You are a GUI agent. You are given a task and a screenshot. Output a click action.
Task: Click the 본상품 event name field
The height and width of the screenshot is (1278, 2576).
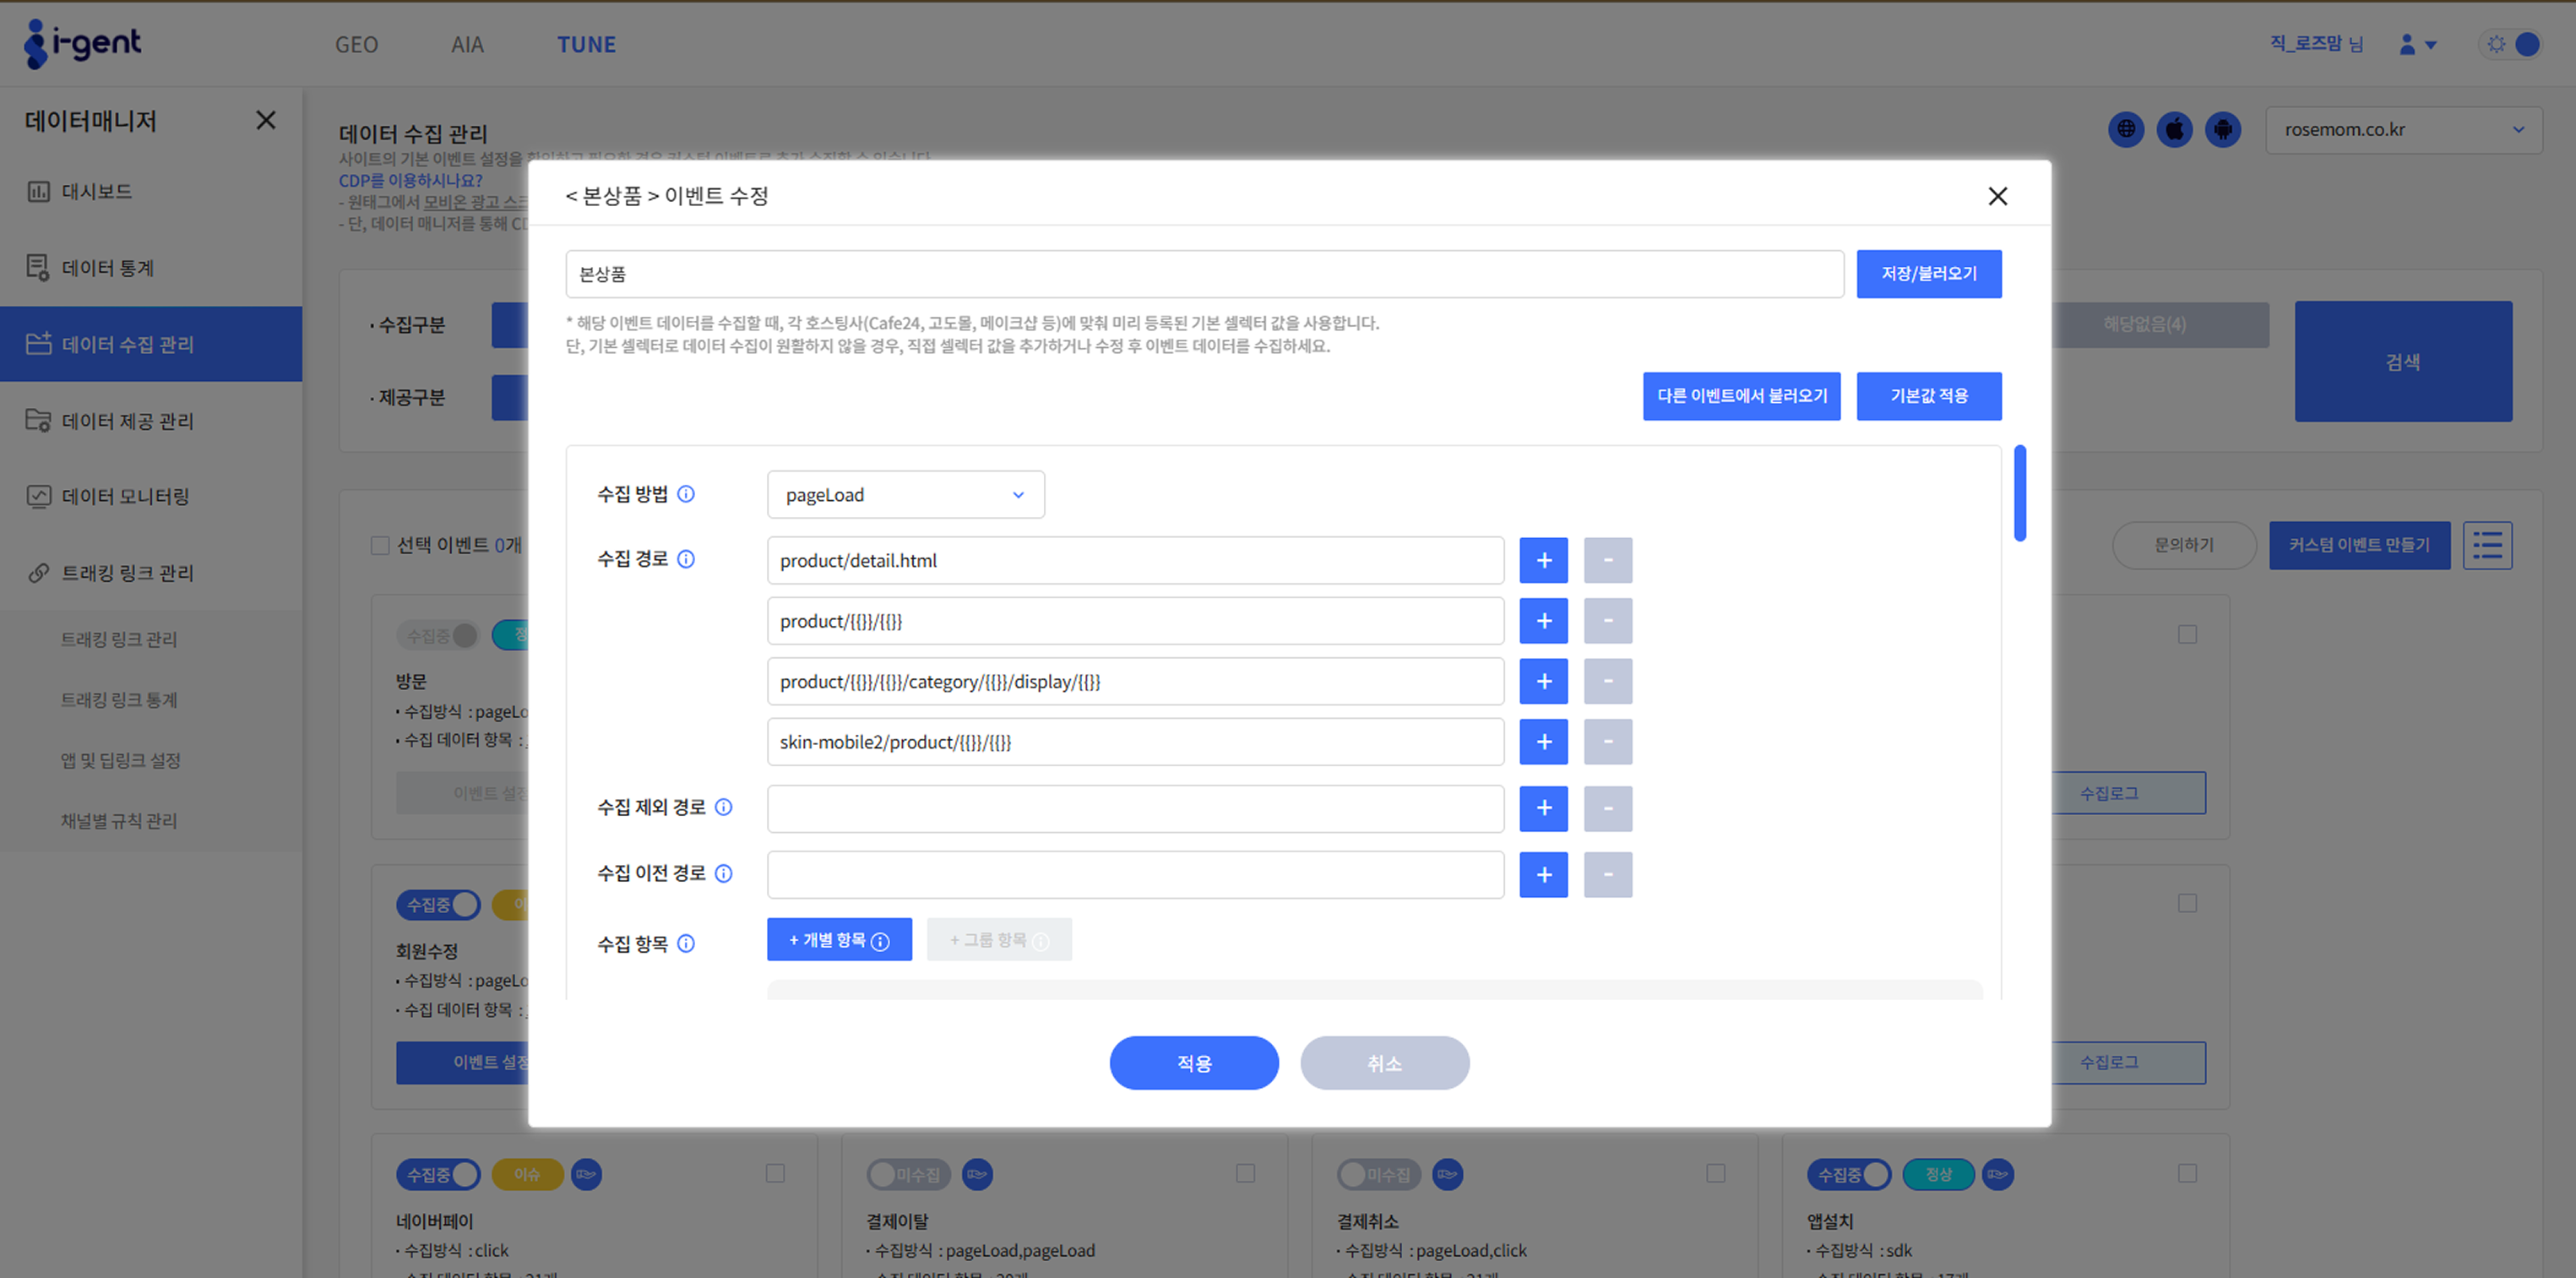1204,274
